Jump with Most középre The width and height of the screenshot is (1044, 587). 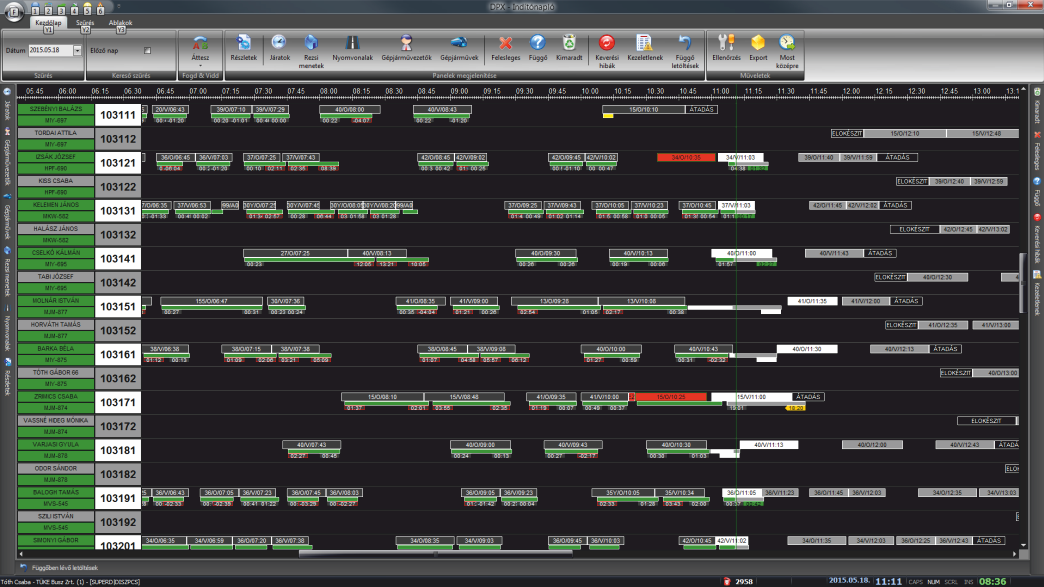coord(787,52)
